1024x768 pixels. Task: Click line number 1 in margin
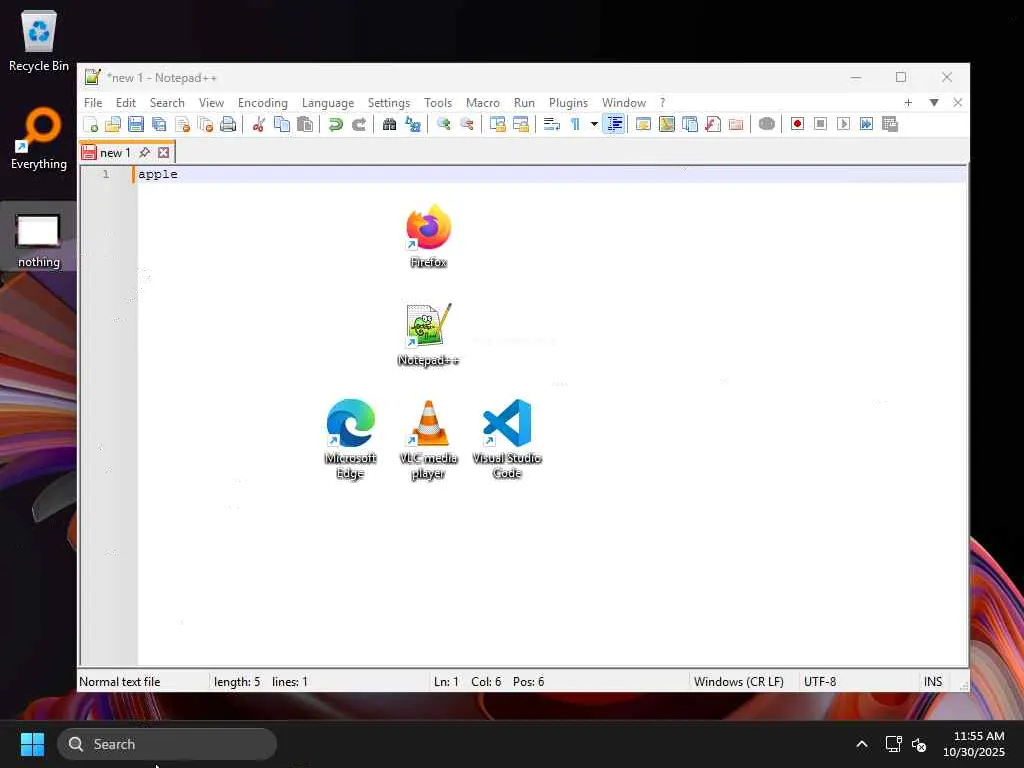[x=106, y=174]
